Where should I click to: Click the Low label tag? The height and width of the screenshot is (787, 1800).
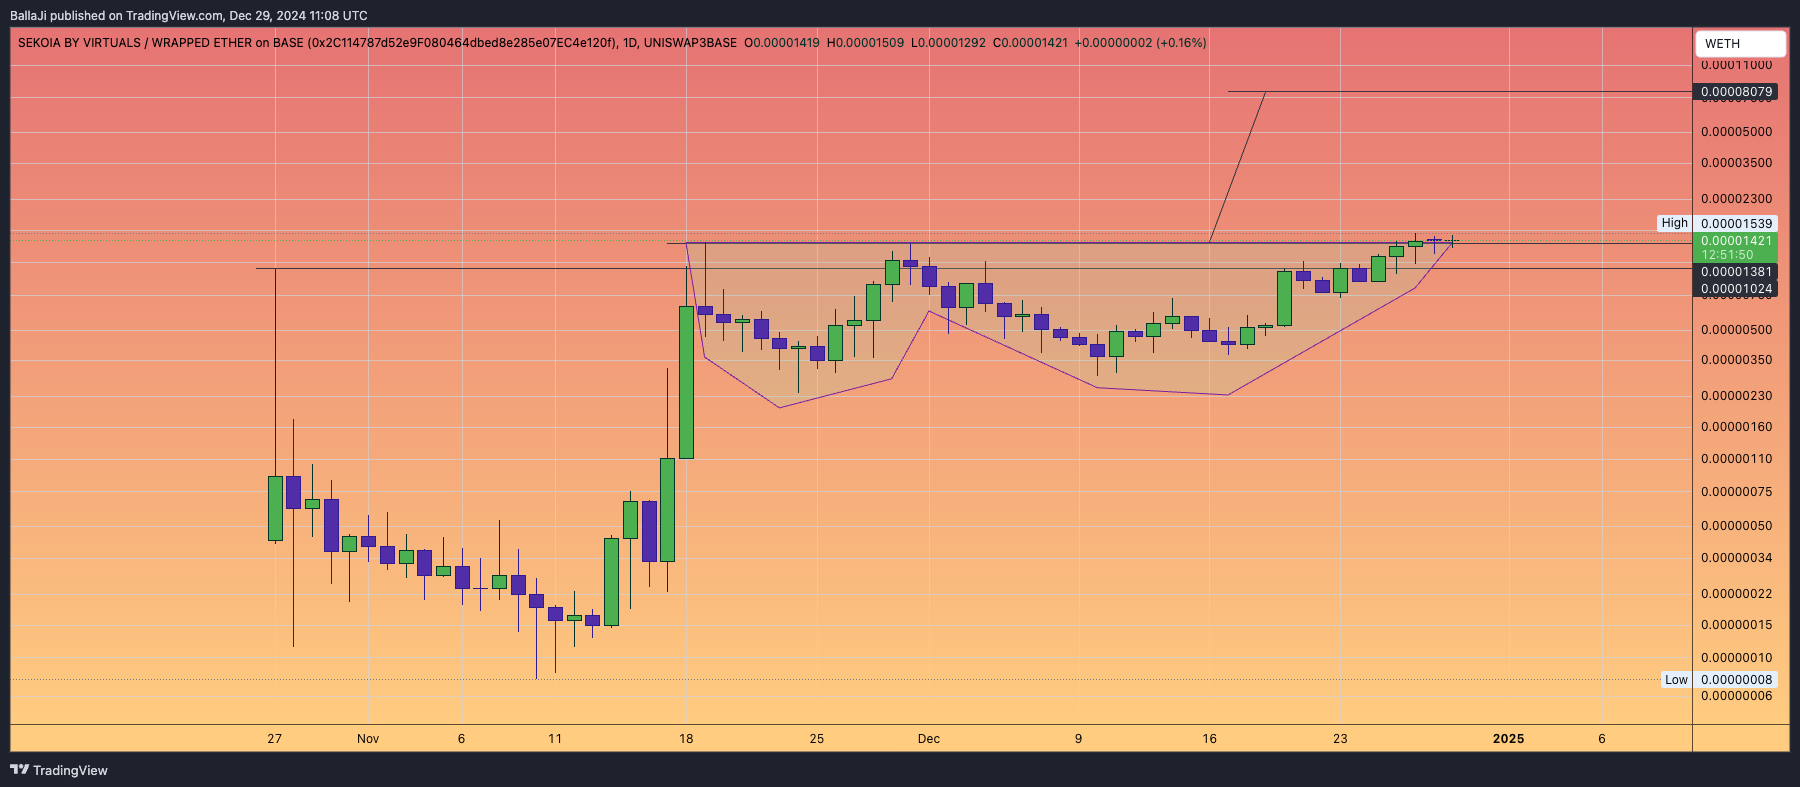coord(1676,680)
